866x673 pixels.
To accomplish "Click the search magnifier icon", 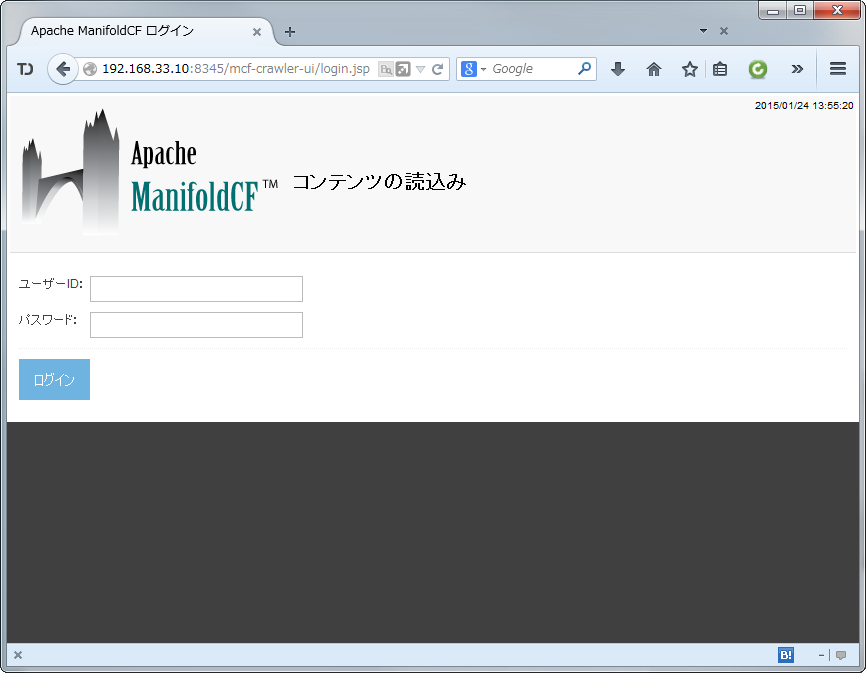I will tap(584, 68).
